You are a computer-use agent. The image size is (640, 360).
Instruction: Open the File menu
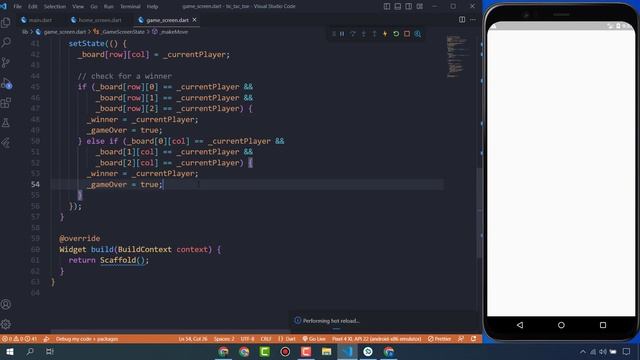click(x=17, y=7)
